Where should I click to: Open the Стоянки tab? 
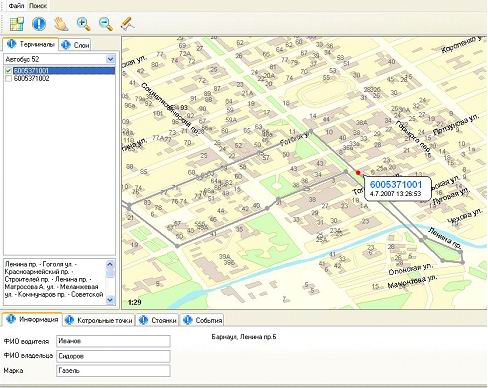[x=157, y=320]
